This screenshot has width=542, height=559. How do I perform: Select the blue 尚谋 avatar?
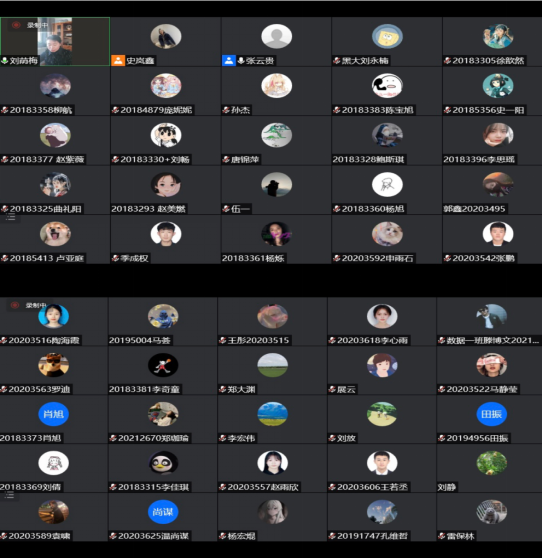click(163, 512)
